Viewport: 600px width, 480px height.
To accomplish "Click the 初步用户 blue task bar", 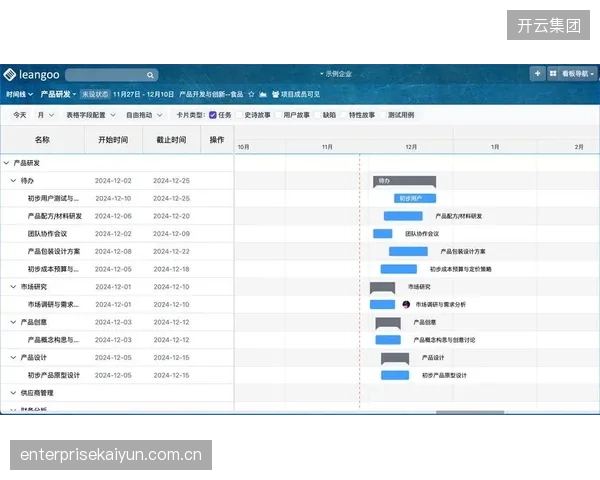I will point(415,198).
